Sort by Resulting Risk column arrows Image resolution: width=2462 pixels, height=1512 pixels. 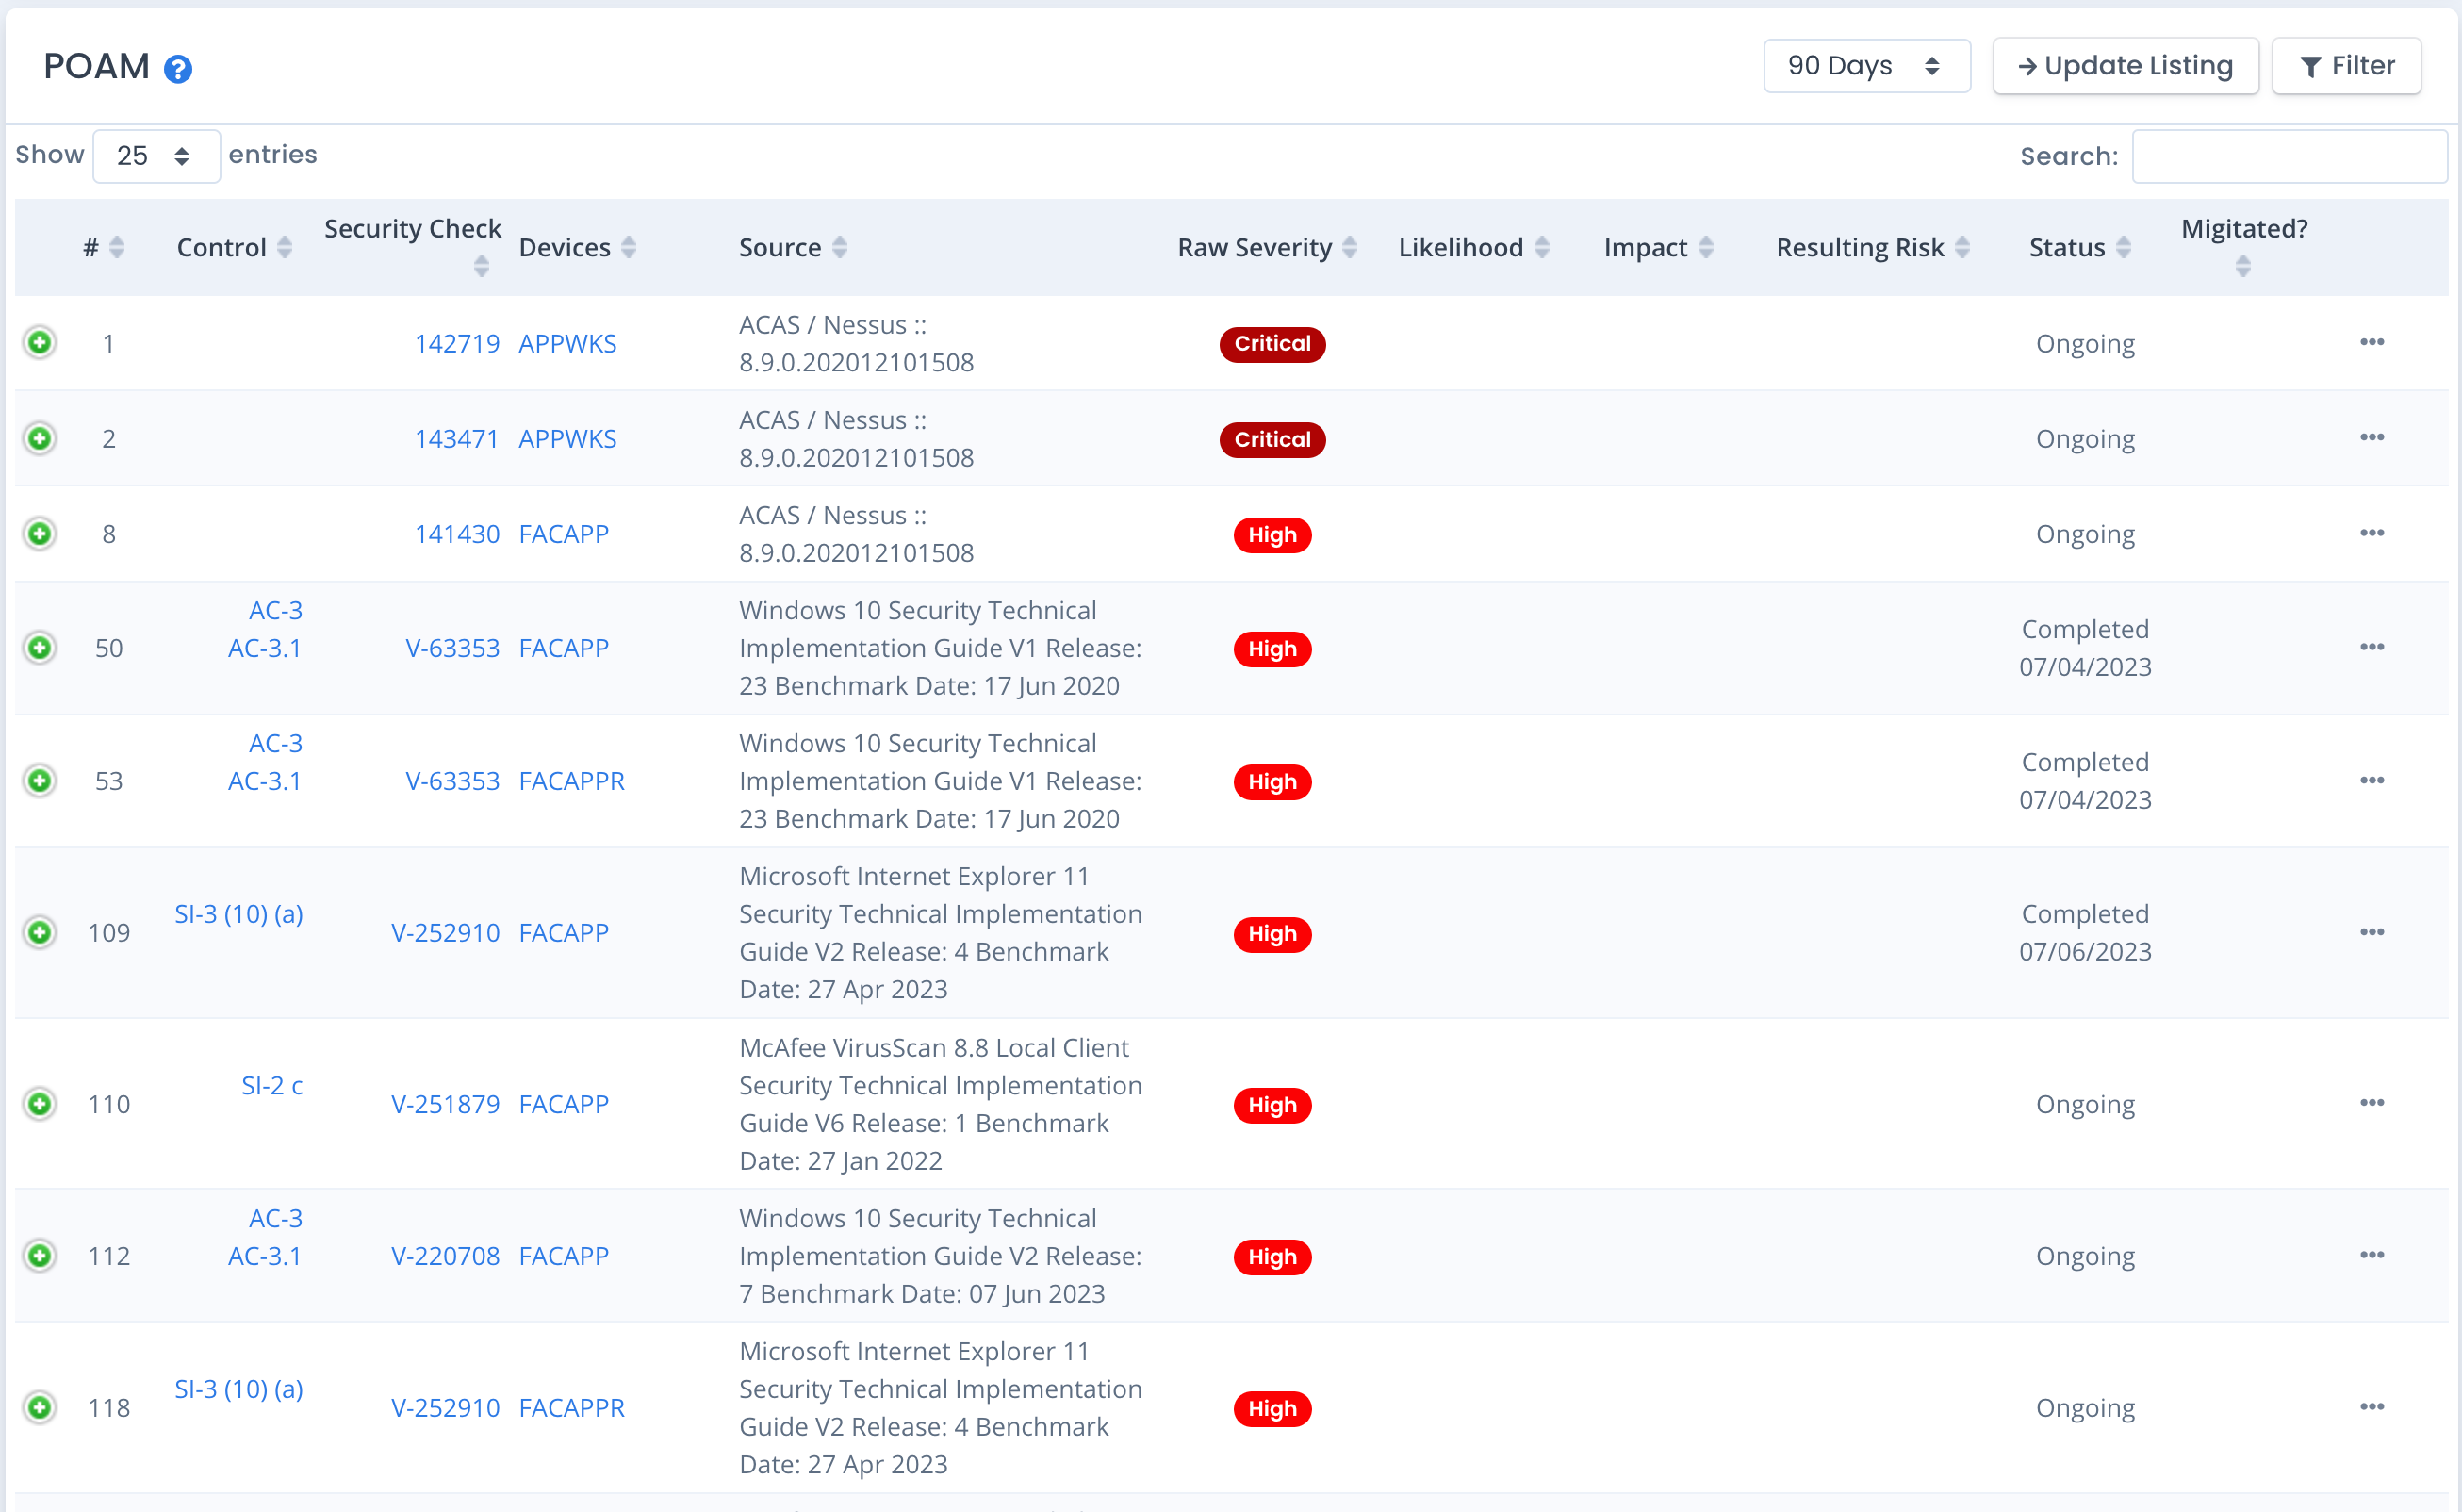1963,247
